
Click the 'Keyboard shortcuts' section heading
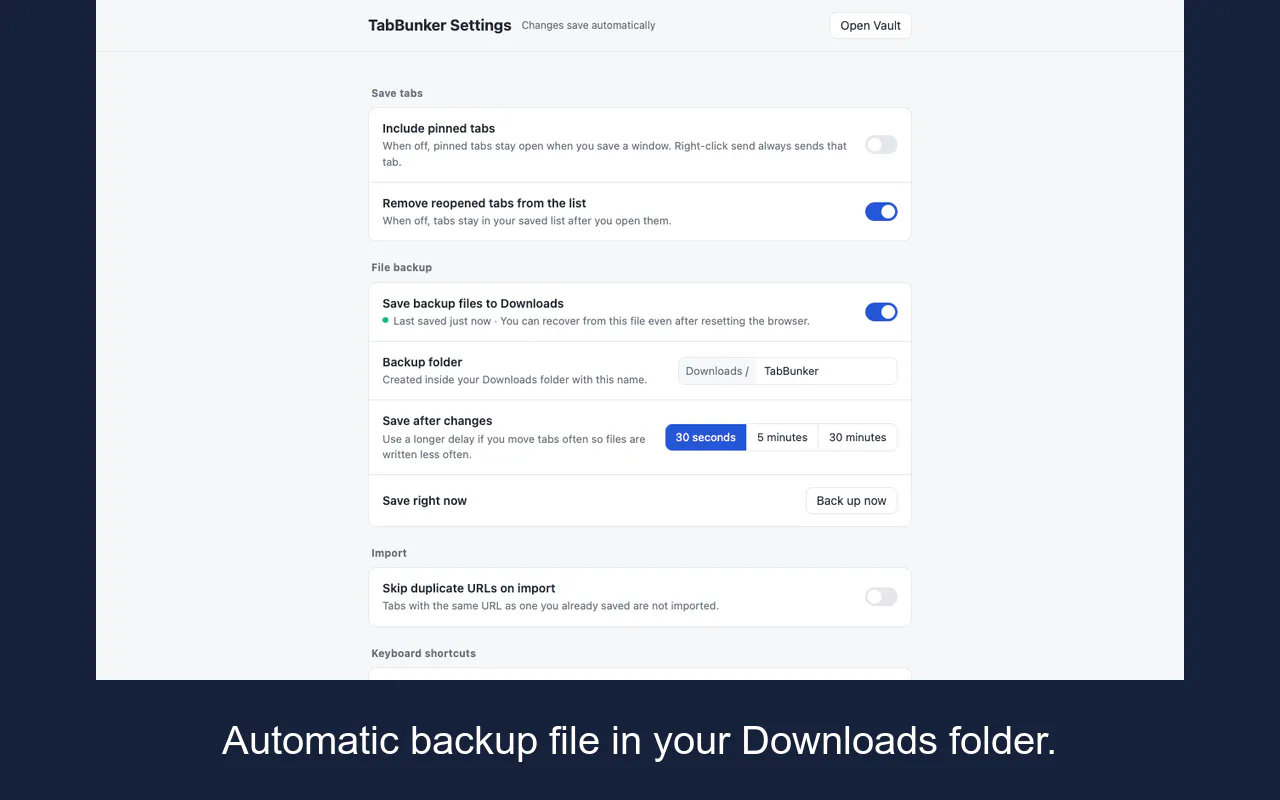click(424, 653)
